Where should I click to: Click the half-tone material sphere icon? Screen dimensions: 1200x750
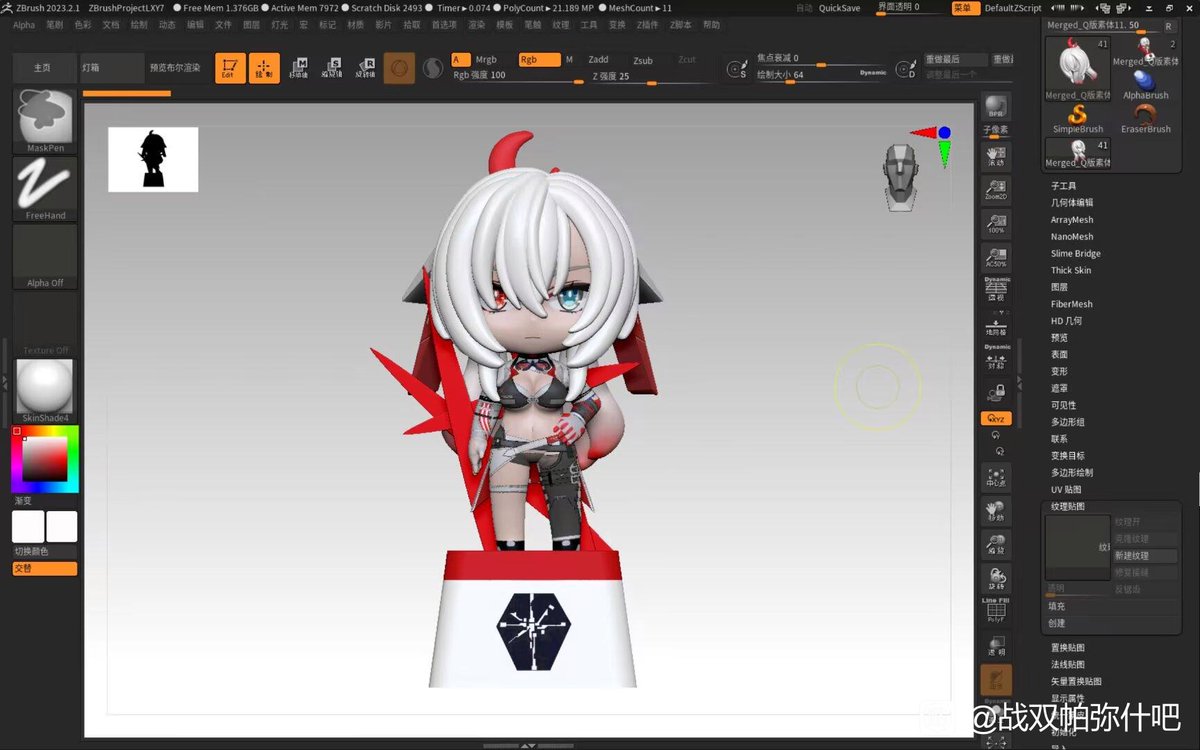(x=433, y=68)
